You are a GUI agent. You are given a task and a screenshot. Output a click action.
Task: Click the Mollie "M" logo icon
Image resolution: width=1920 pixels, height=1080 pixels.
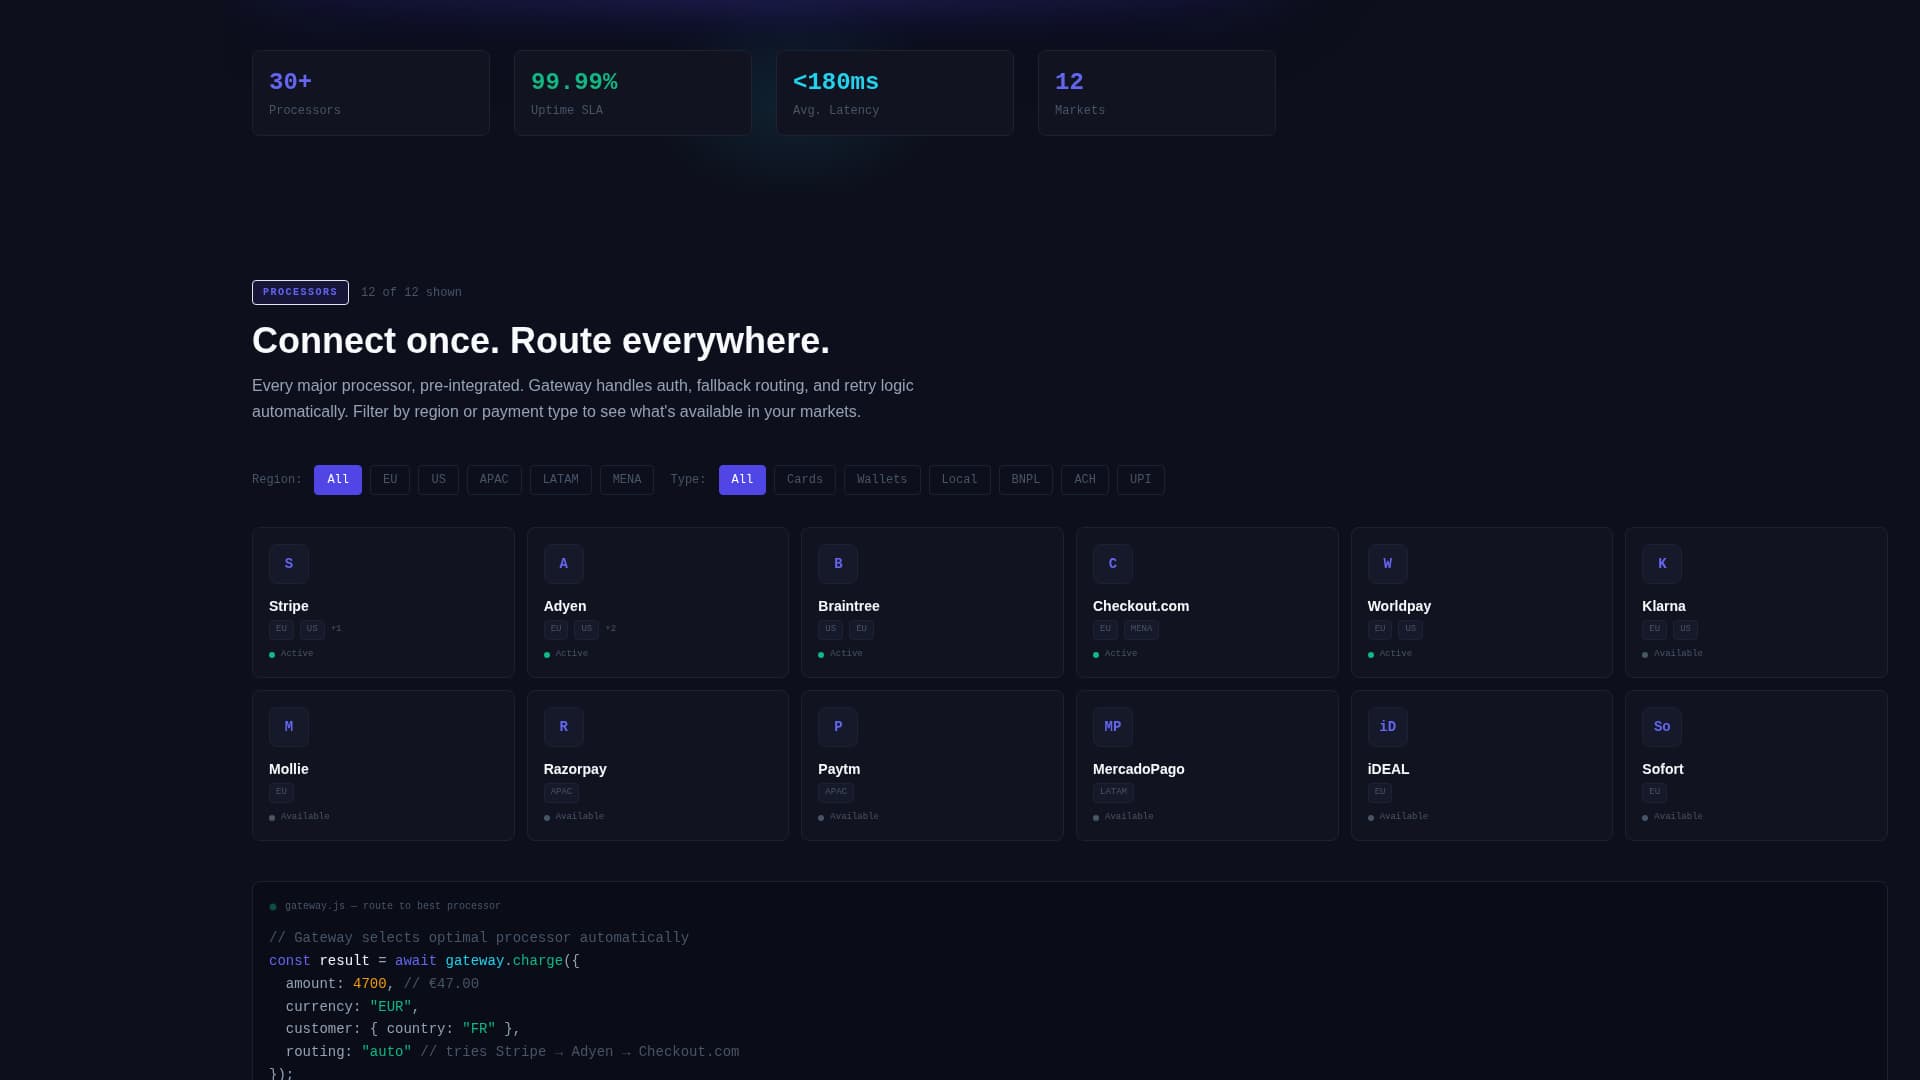[288, 727]
